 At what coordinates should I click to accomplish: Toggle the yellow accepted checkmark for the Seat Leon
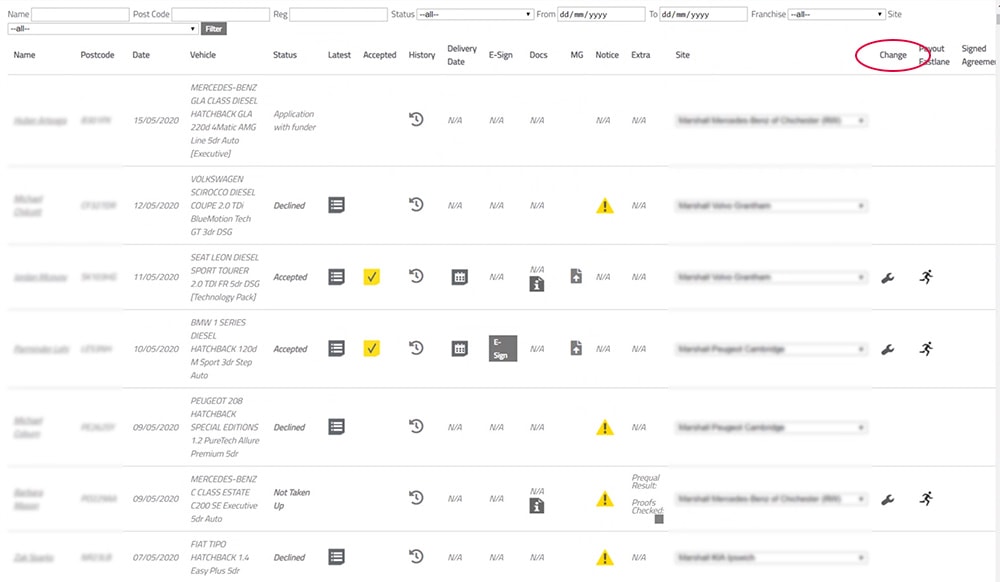(x=371, y=277)
